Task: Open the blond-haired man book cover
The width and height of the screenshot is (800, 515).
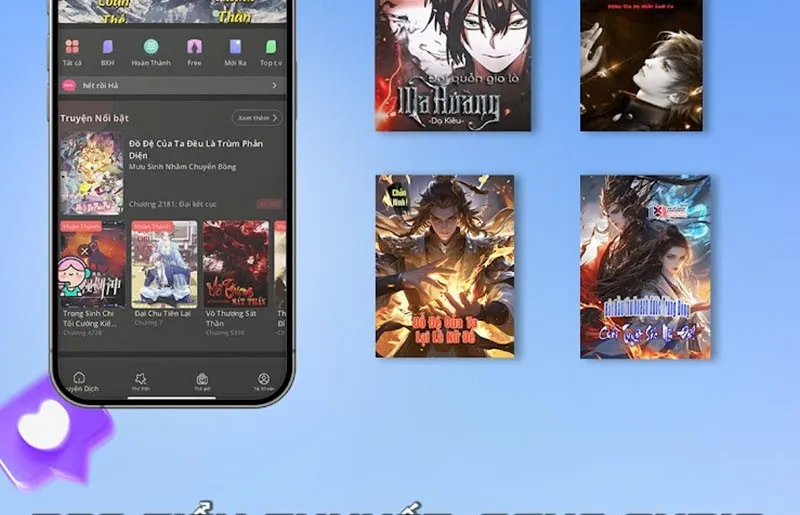Action: coord(641,65)
